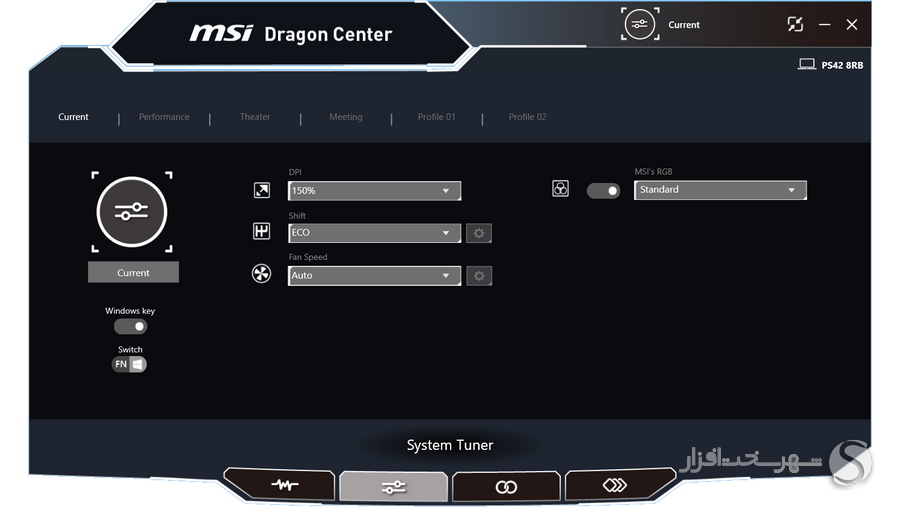The height and width of the screenshot is (510, 900).
Task: Open the Shift ECO dropdown
Action: coord(374,232)
